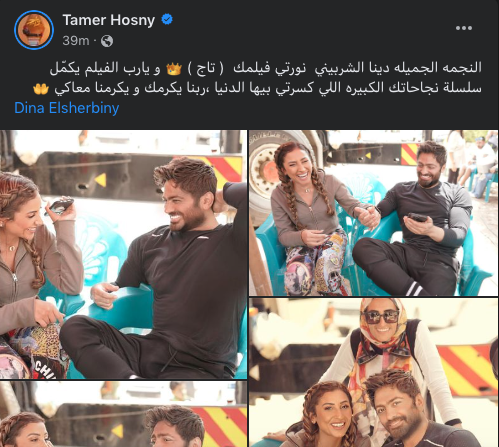Open the partially visible last photo
The width and height of the screenshot is (499, 447).
[123, 414]
